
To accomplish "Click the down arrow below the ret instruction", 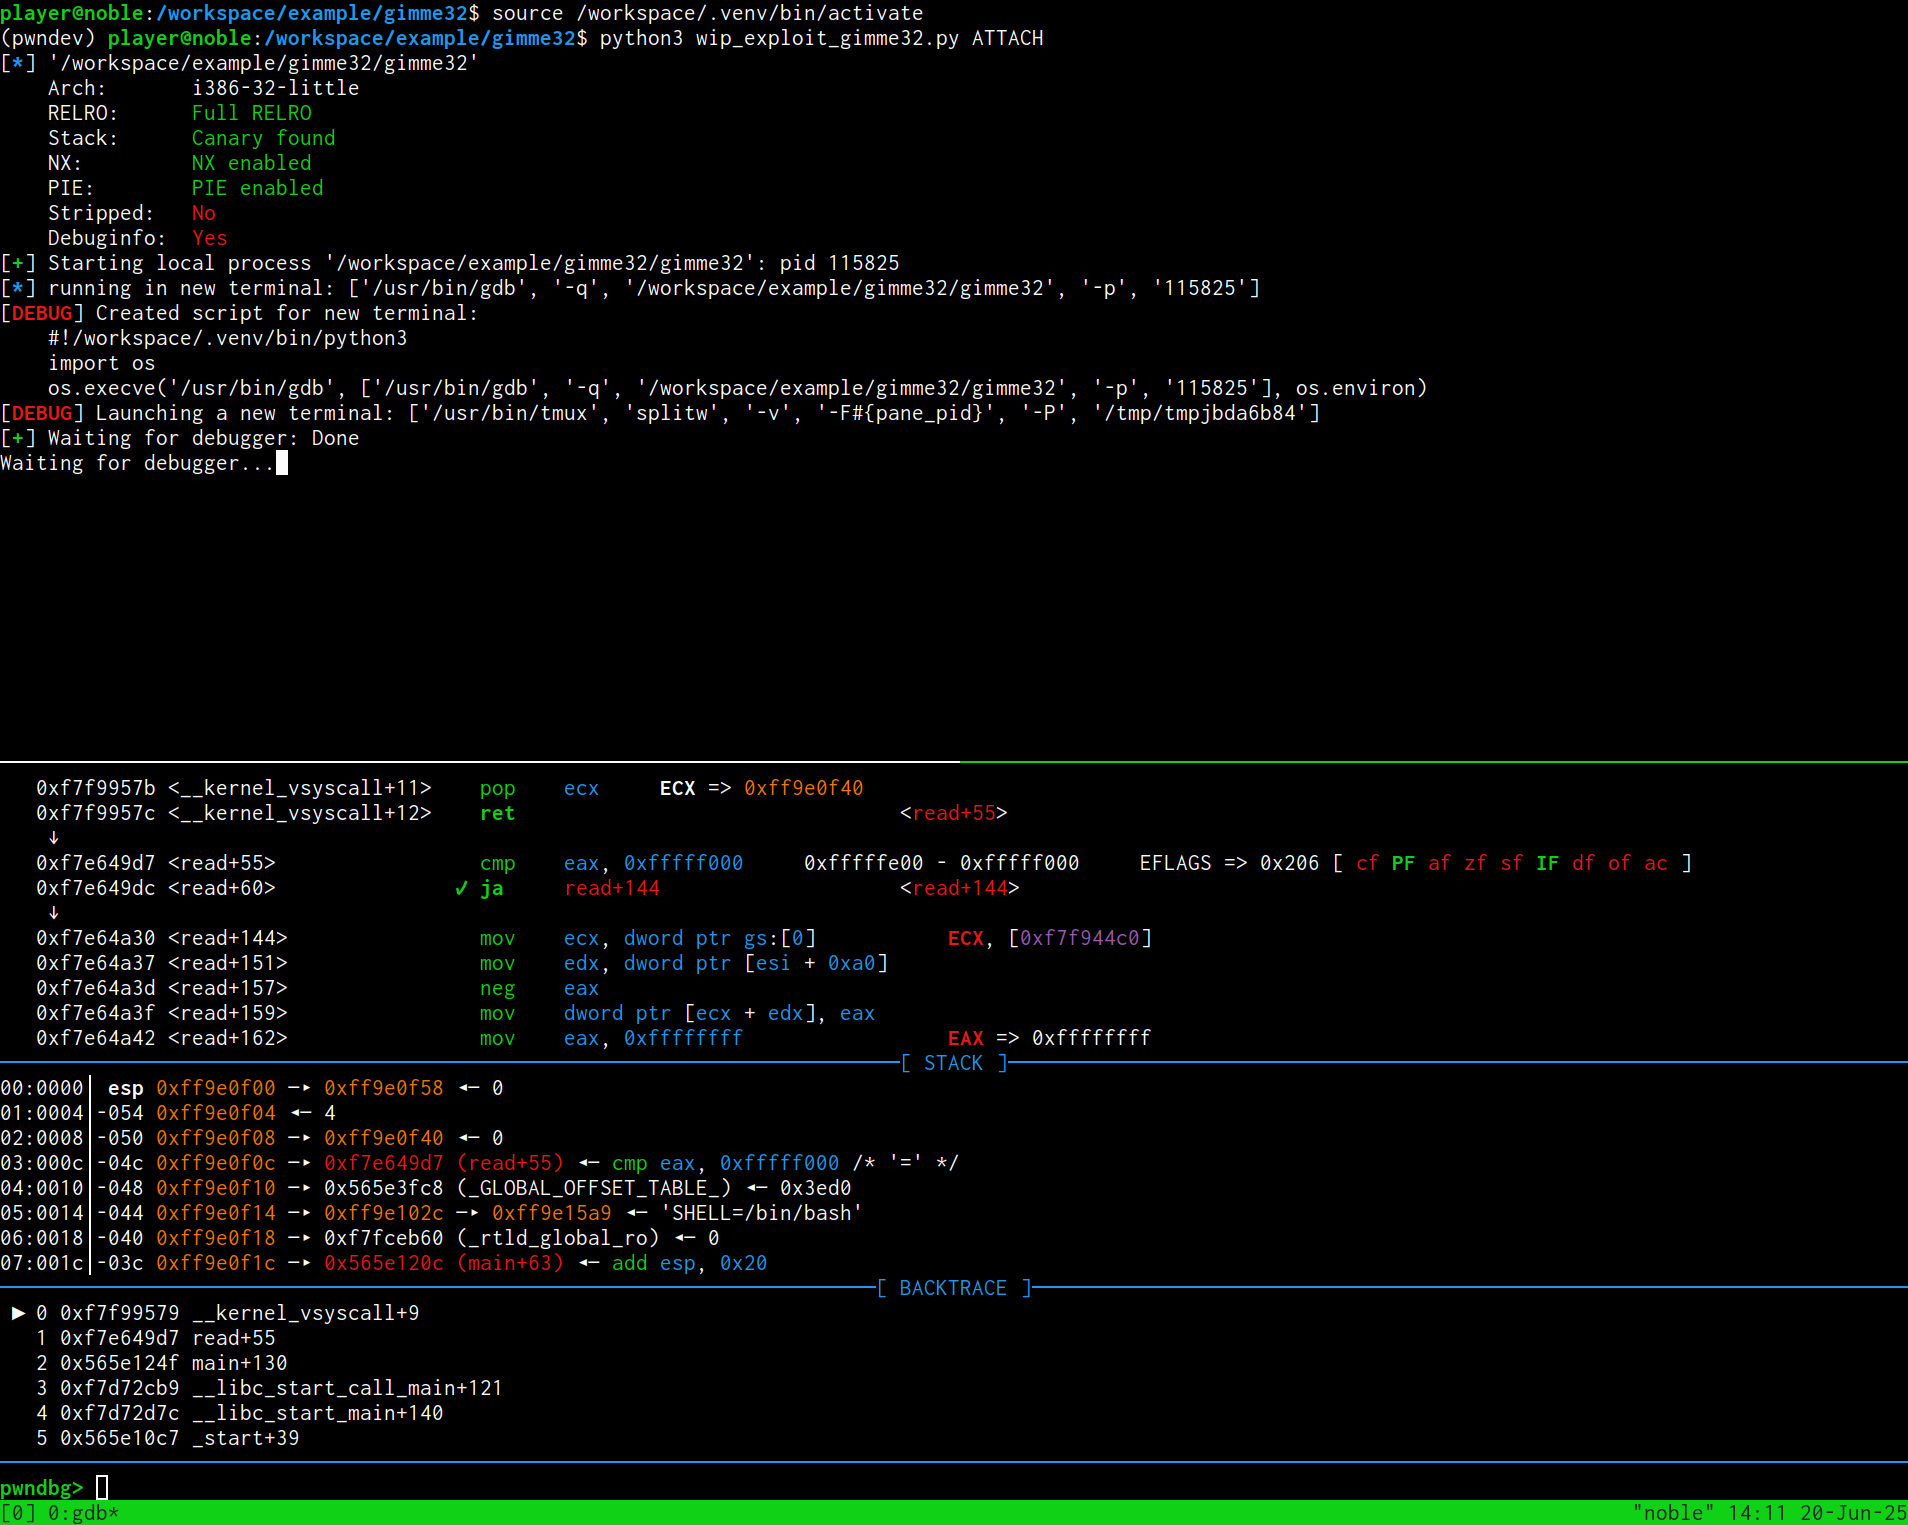I will point(54,838).
